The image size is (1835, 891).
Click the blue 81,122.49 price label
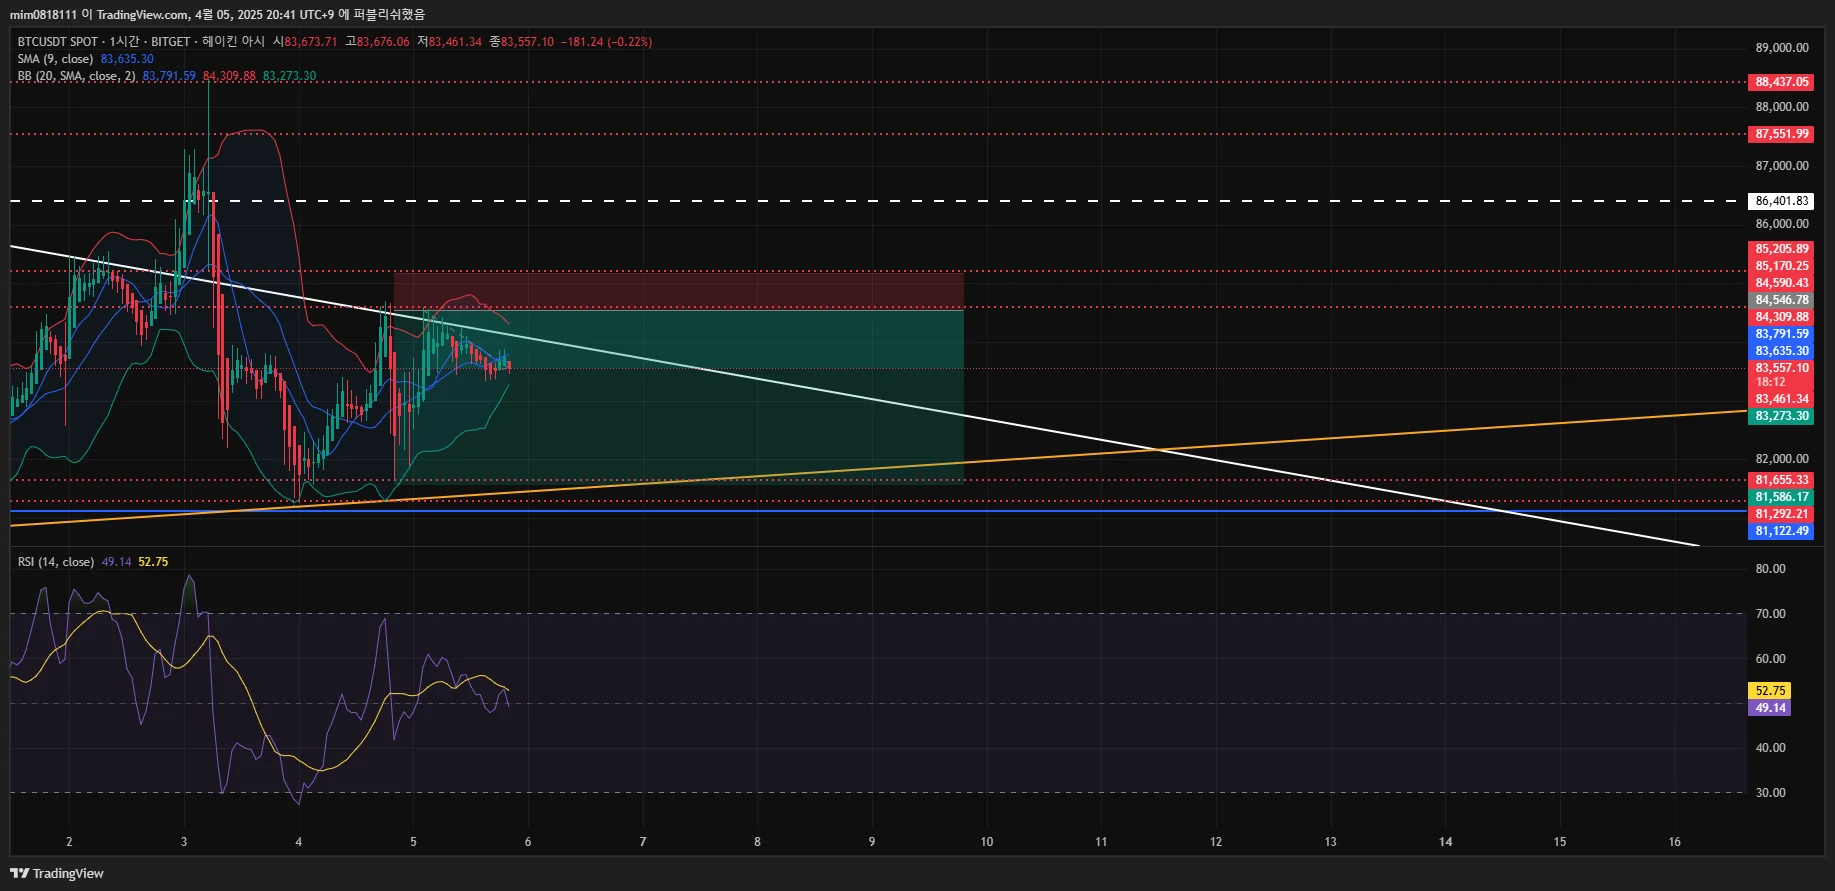tap(1781, 531)
